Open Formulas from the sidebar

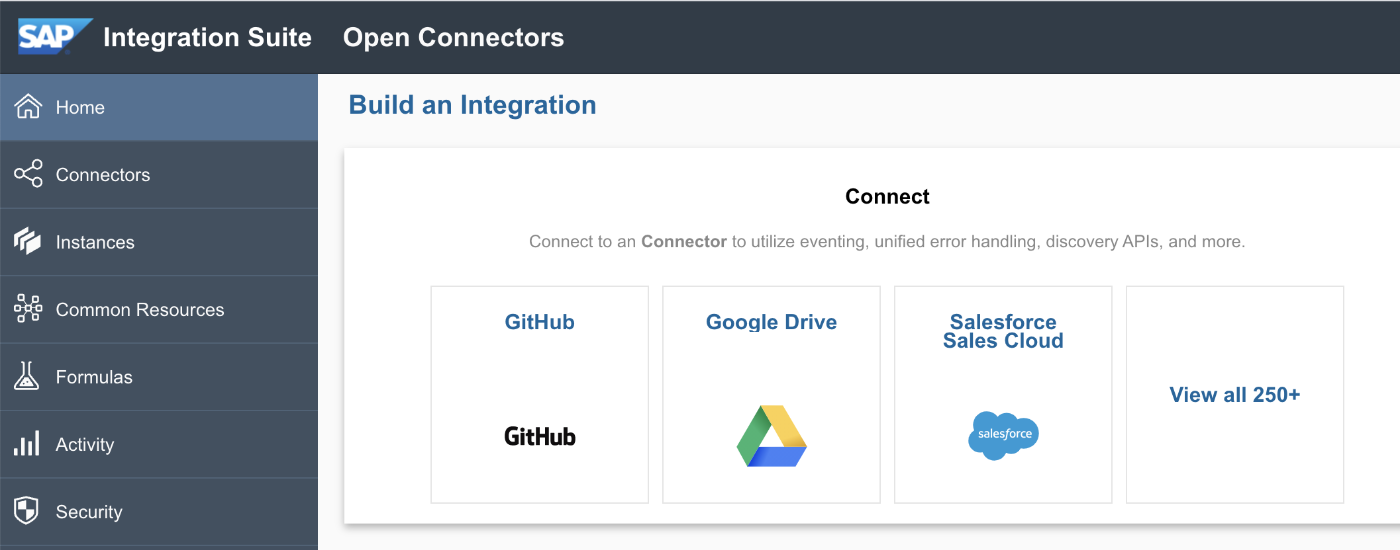(x=159, y=377)
